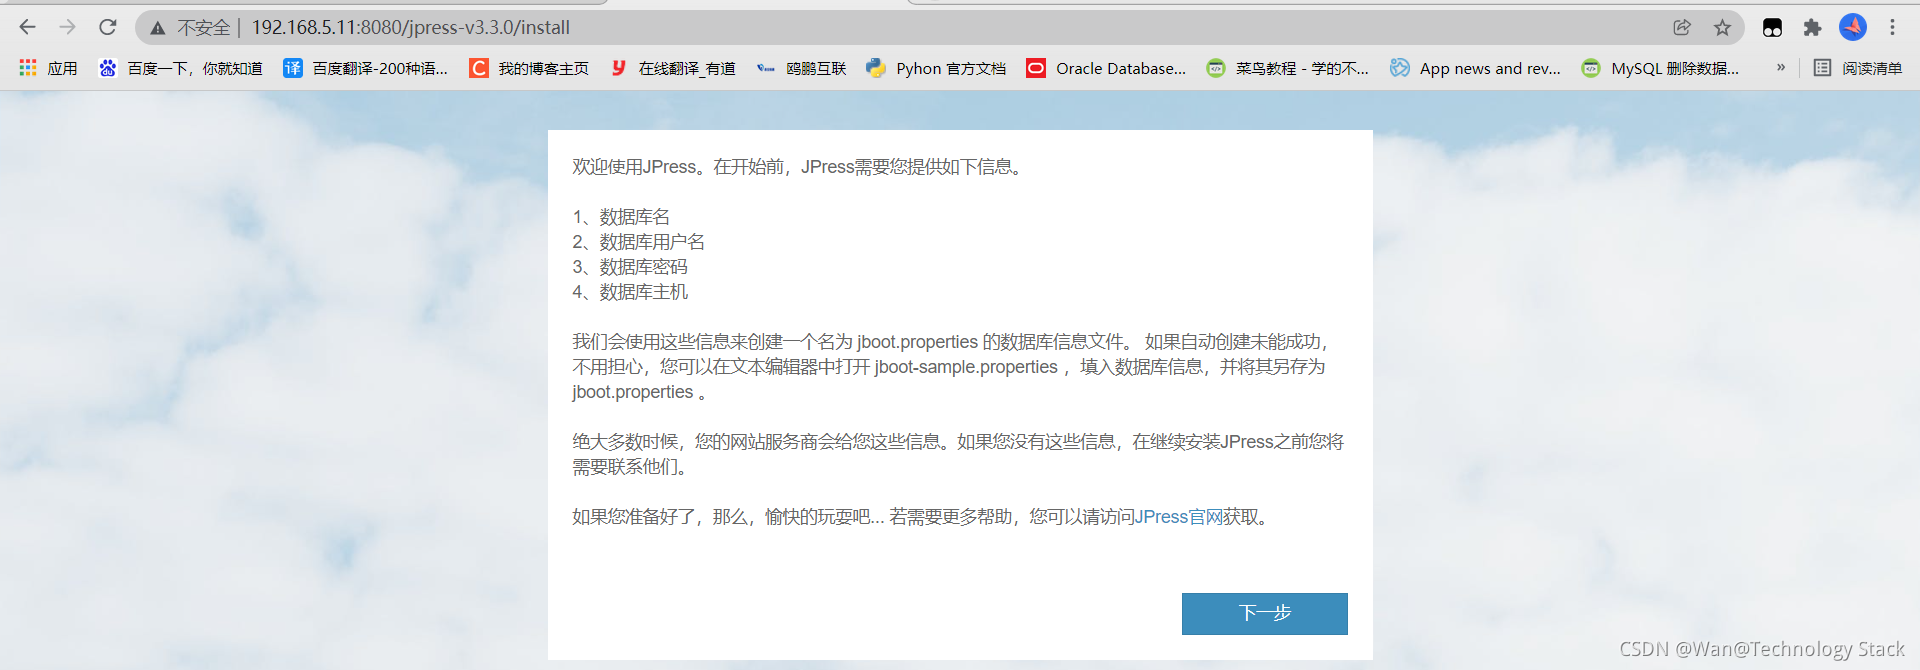Open Oracle Database bookmark
Image resolution: width=1920 pixels, height=670 pixels.
pyautogui.click(x=1106, y=68)
